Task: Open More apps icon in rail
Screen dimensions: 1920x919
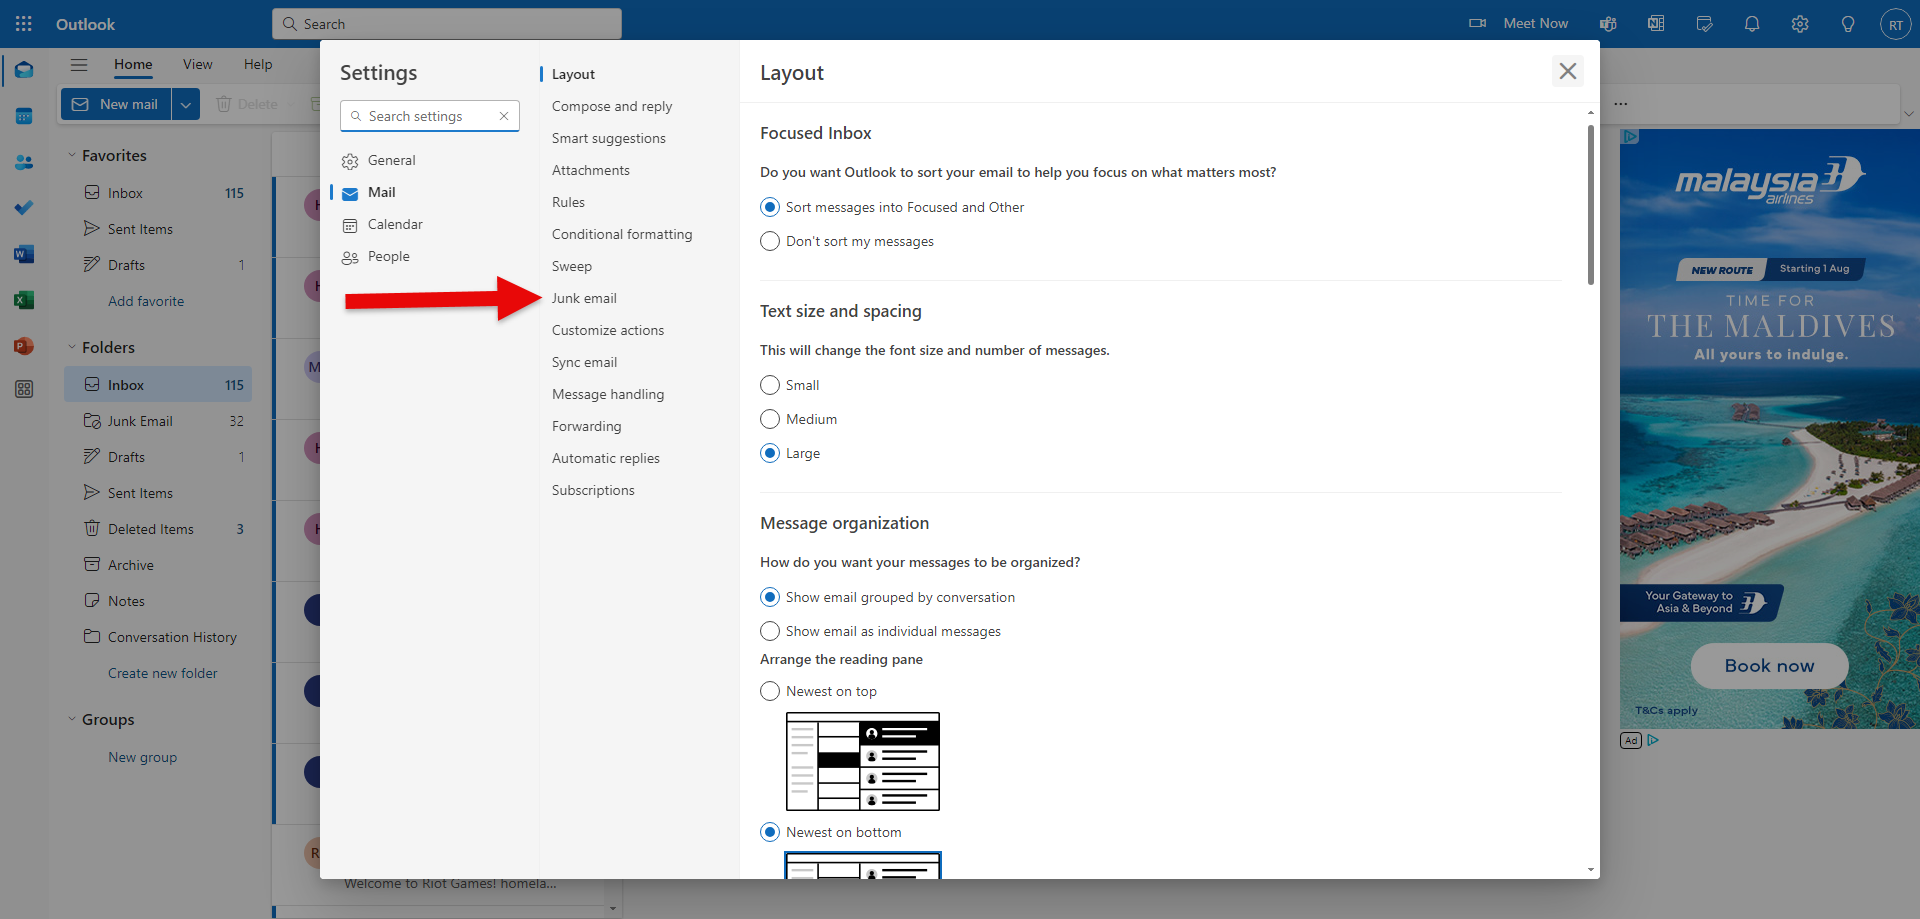Action: pos(24,389)
